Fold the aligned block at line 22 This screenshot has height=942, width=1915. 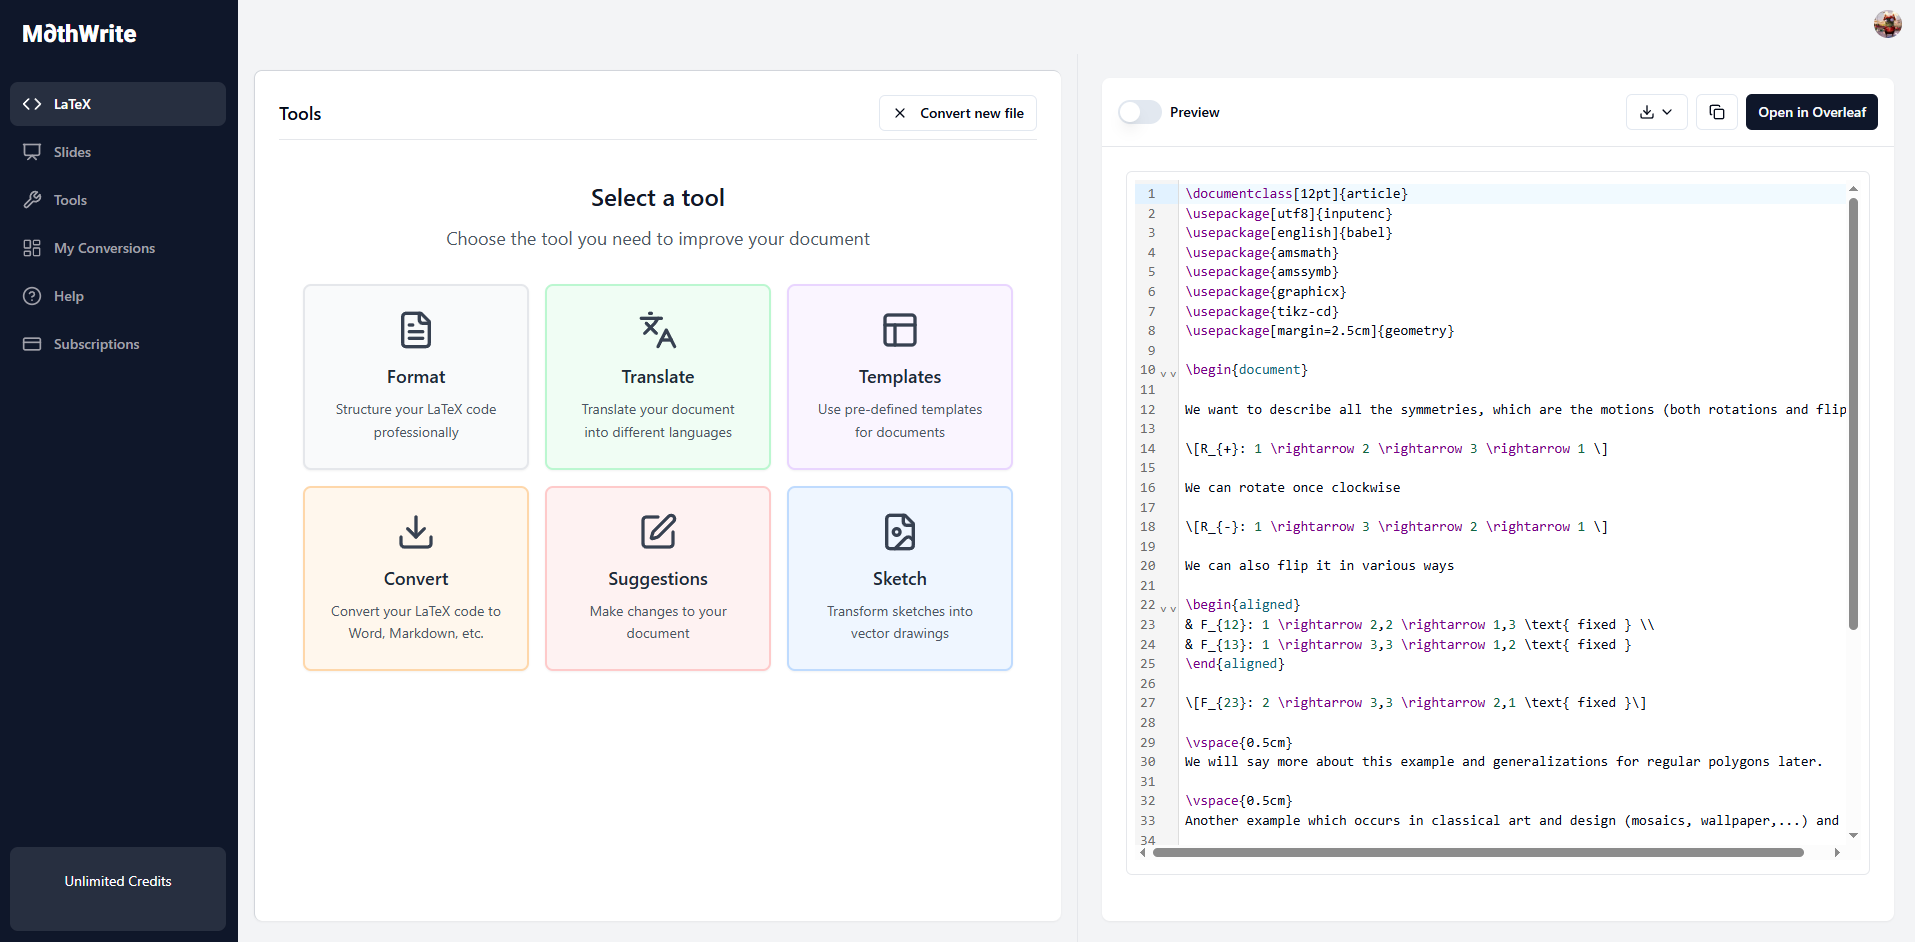point(1168,607)
